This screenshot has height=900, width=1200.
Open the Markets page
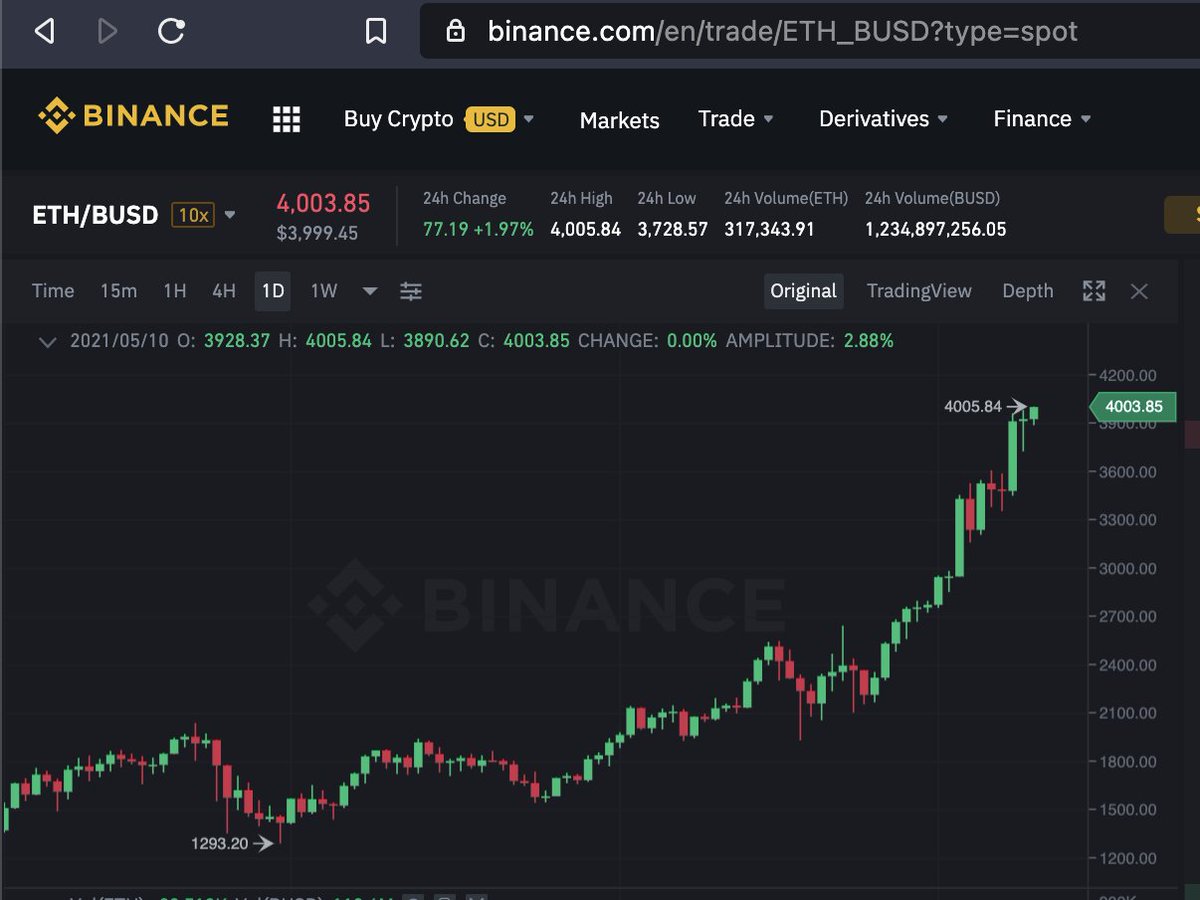coord(620,120)
